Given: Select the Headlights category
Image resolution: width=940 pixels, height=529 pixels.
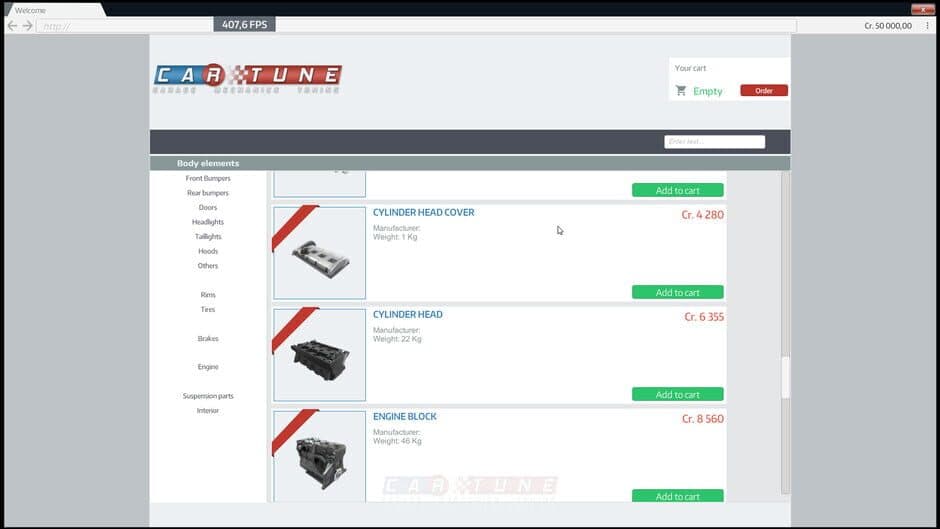Looking at the screenshot, I should [x=208, y=222].
